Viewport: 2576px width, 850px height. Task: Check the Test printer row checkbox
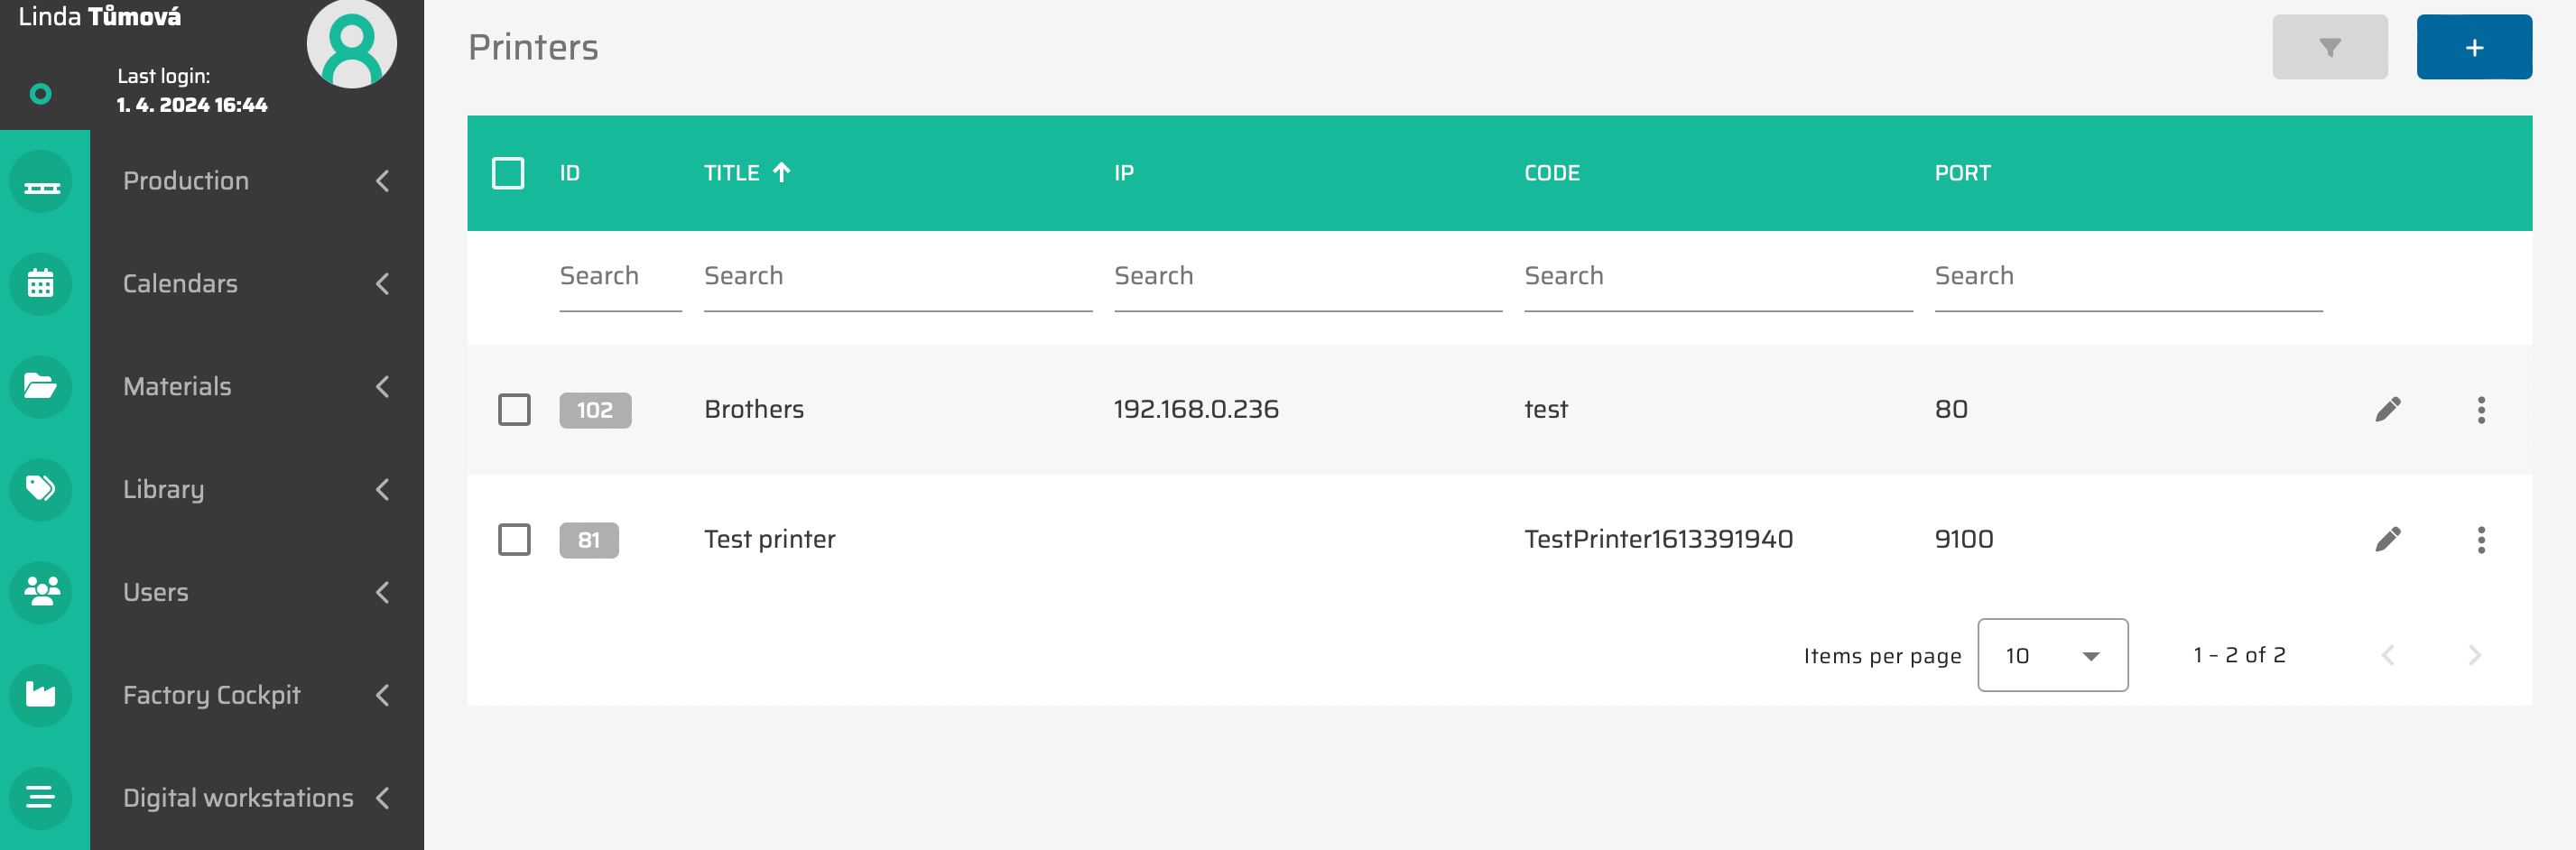tap(514, 540)
